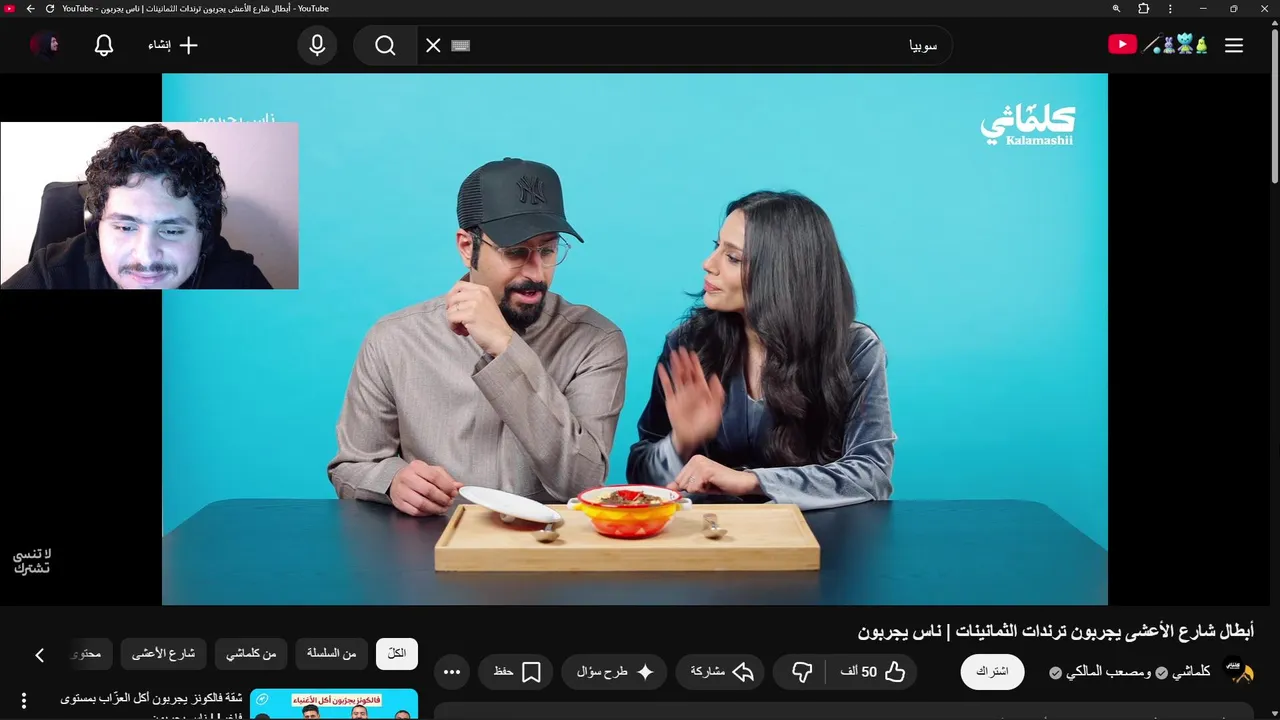Open the كلماشي channel link
This screenshot has width=1280, height=720.
tap(1190, 672)
